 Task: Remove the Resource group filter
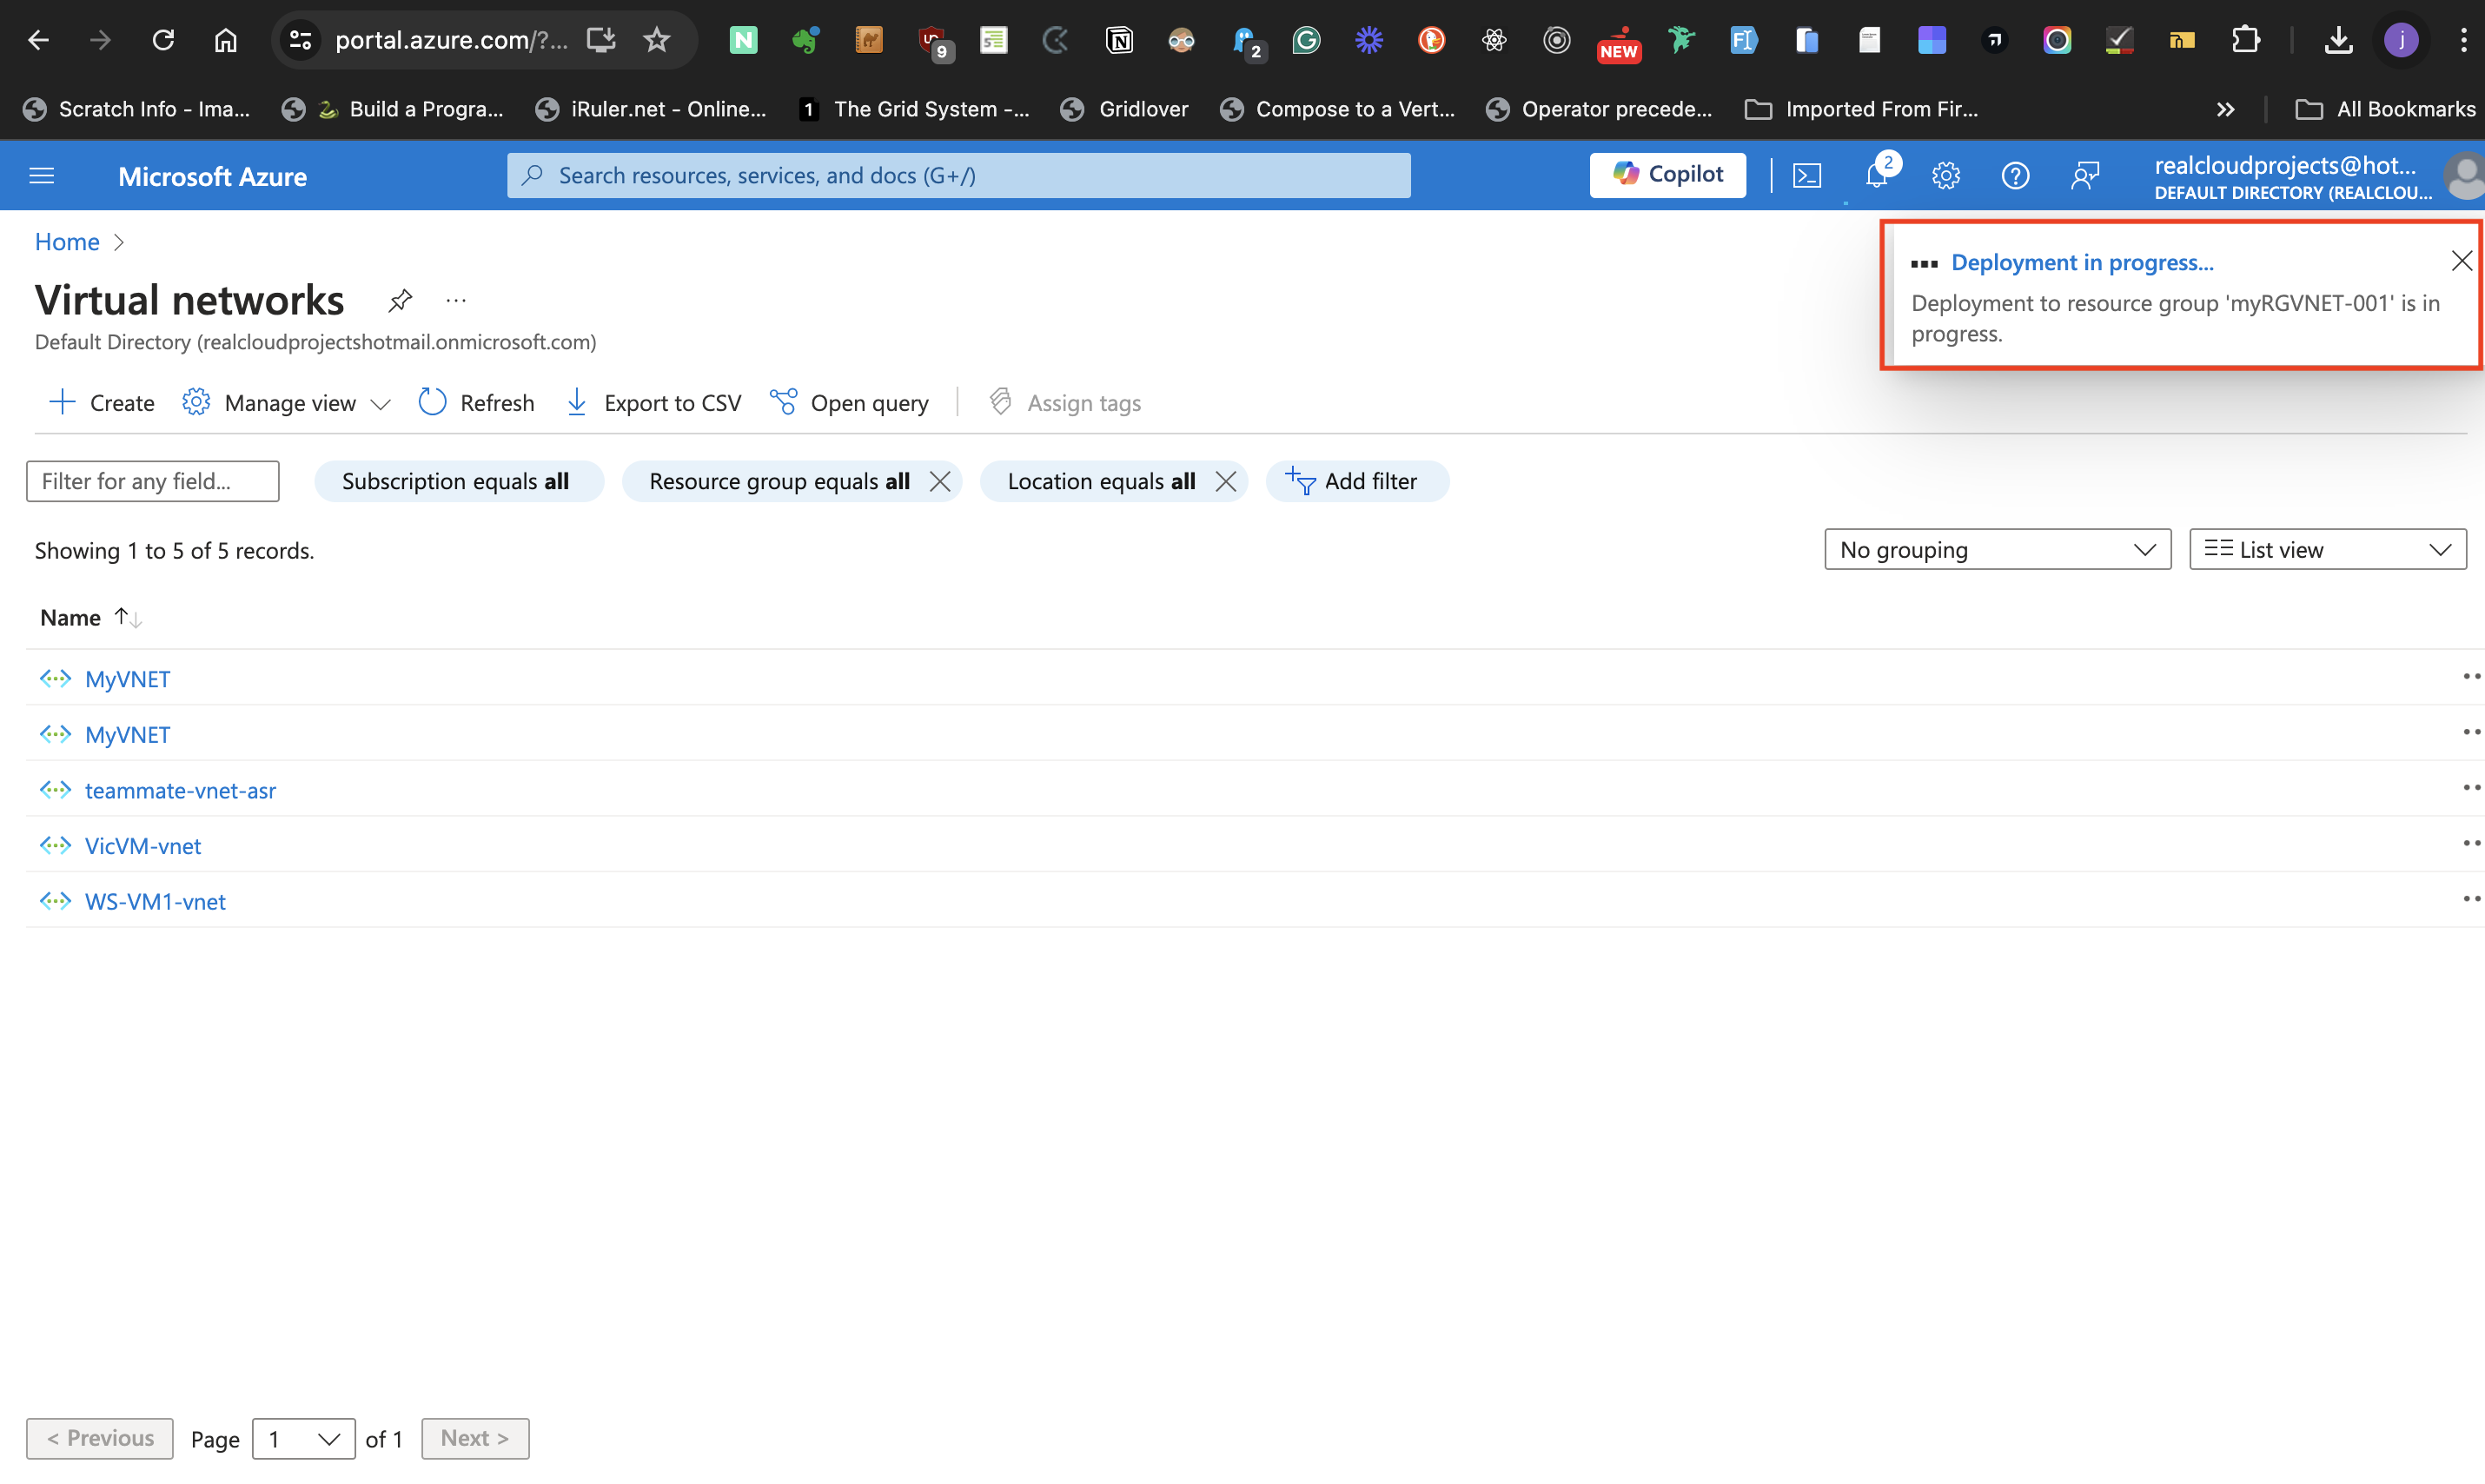click(939, 481)
